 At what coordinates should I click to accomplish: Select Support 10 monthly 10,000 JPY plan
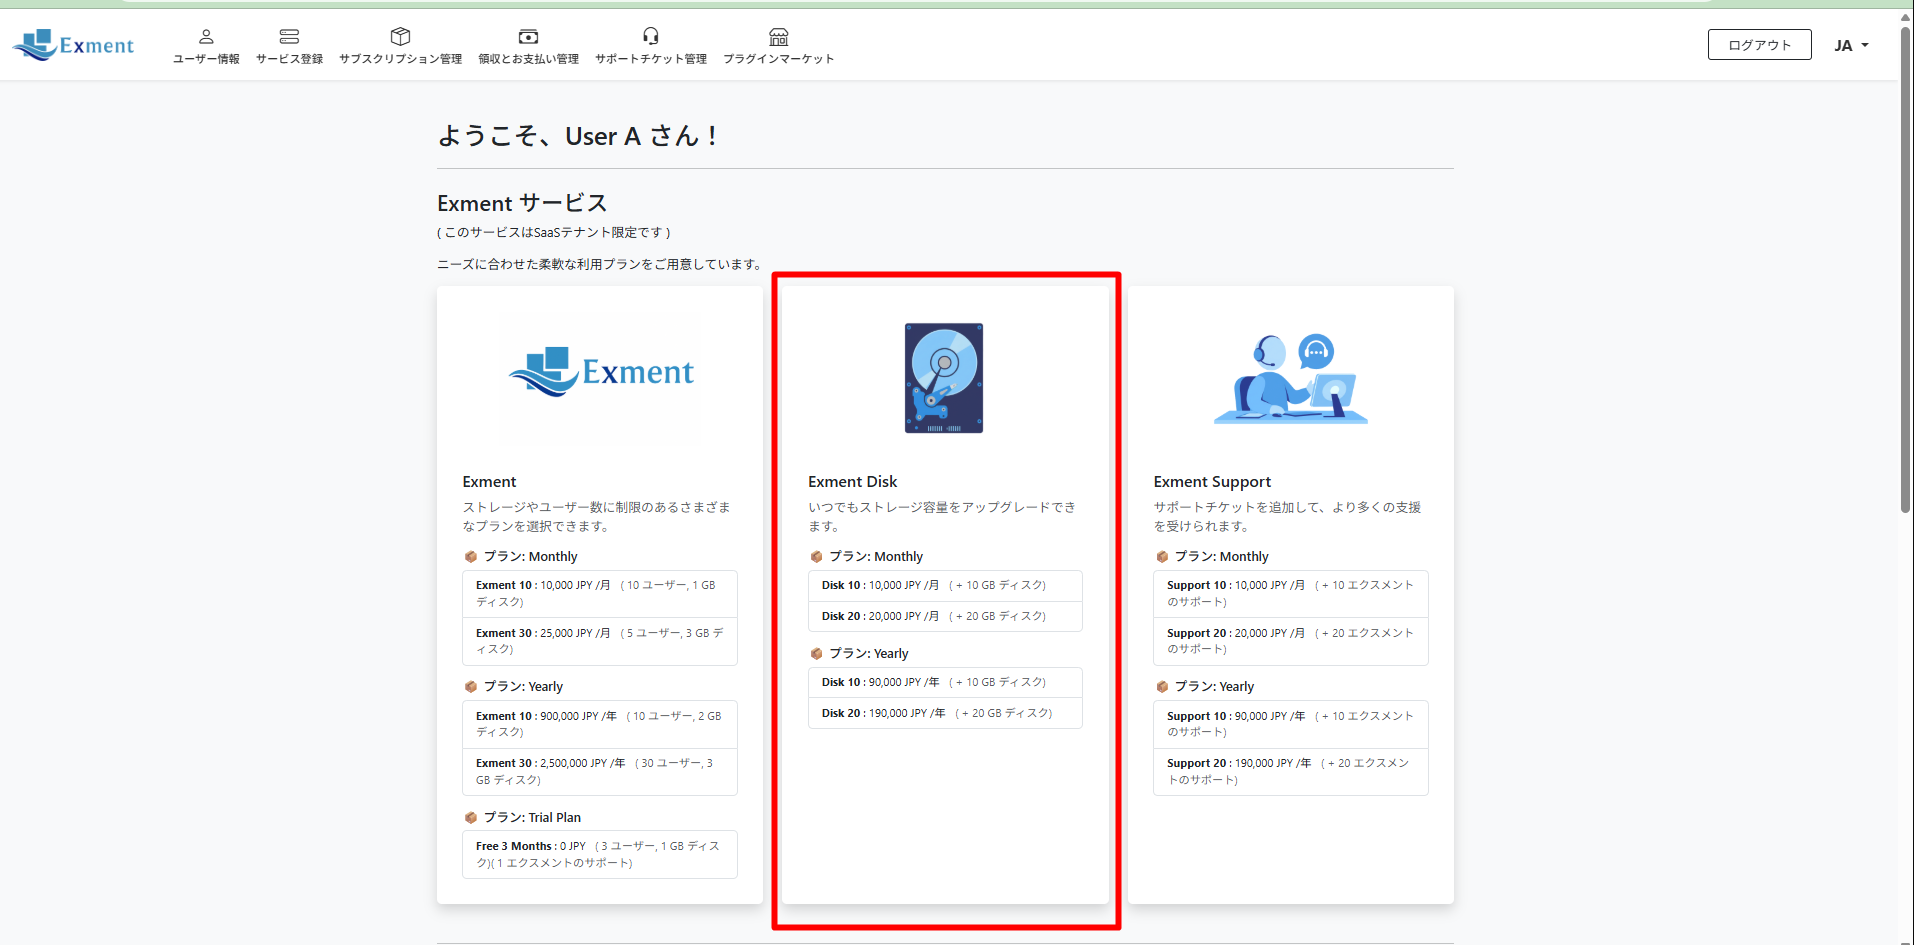1291,594
